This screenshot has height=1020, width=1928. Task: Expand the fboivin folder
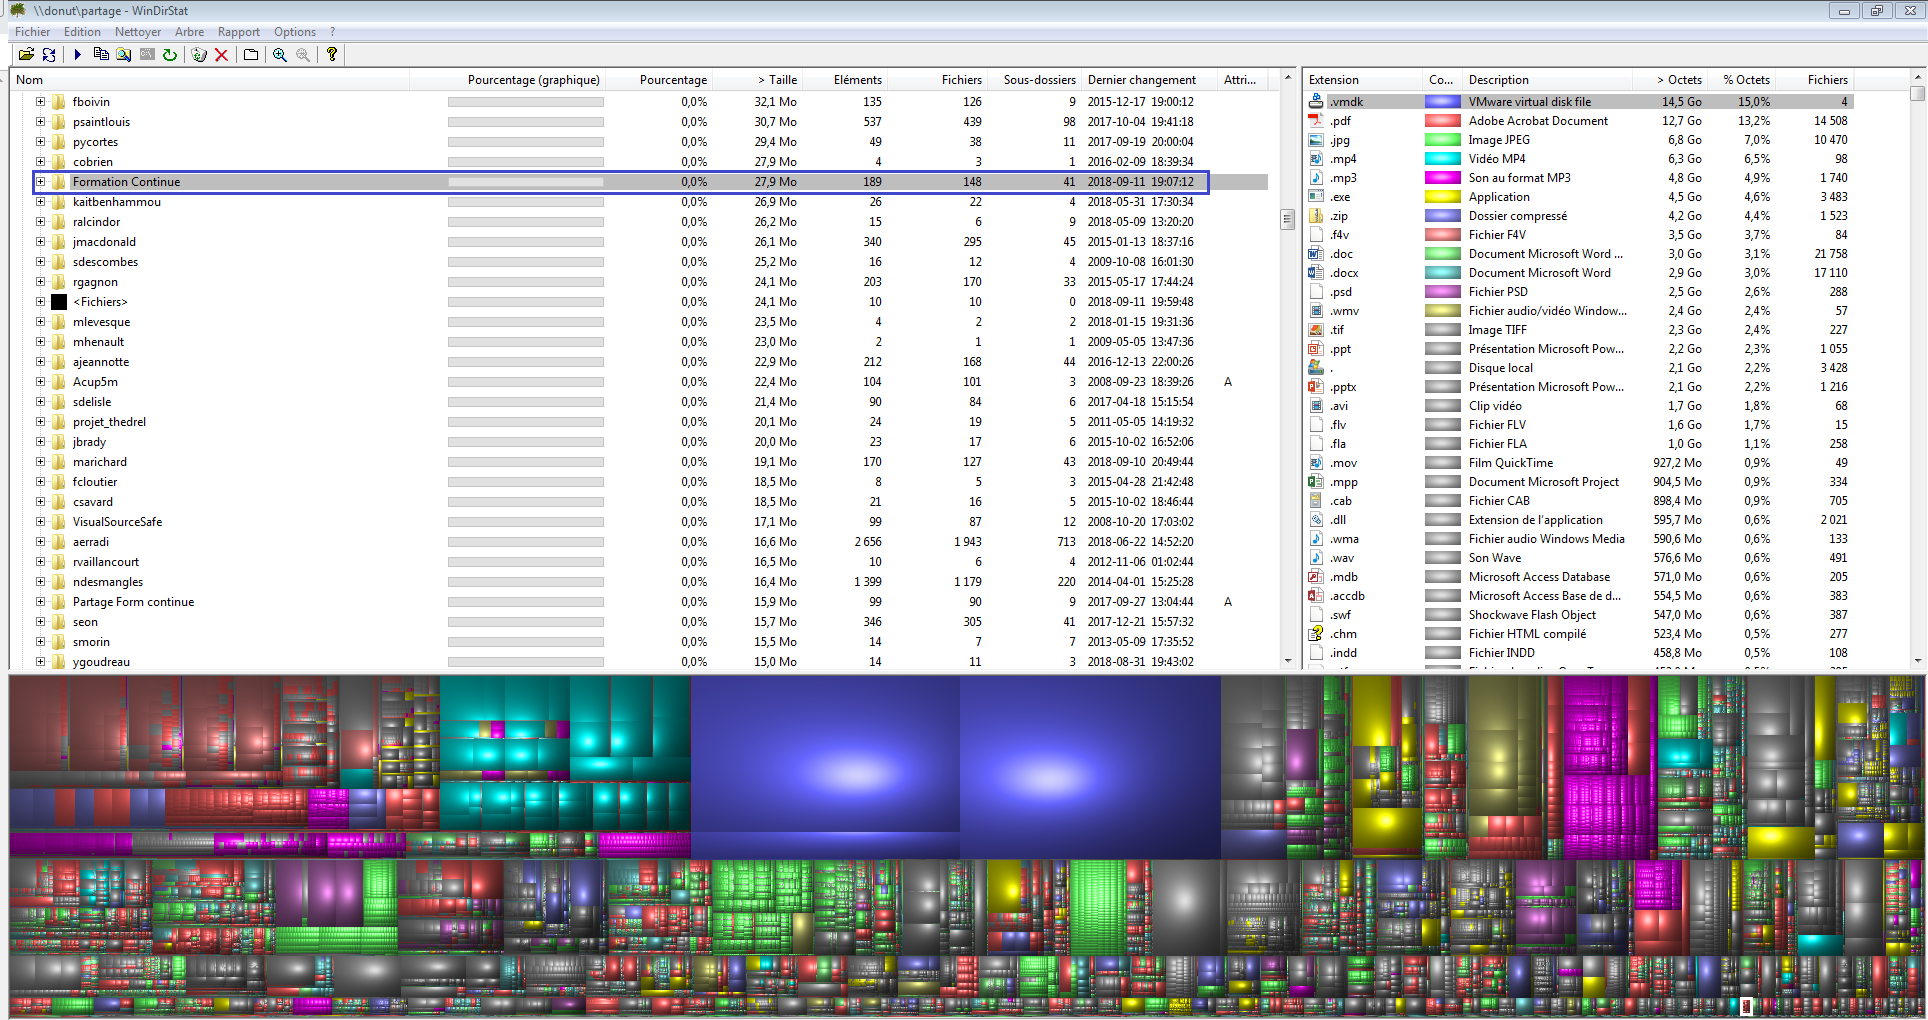(40, 102)
